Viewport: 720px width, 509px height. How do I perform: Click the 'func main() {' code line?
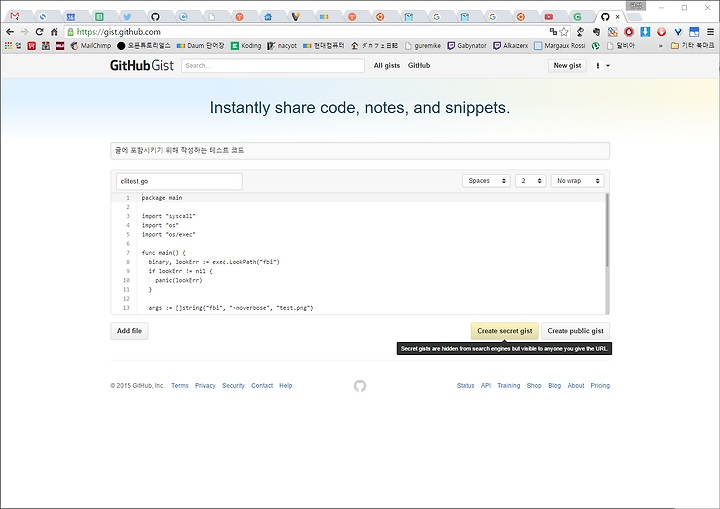pos(164,253)
